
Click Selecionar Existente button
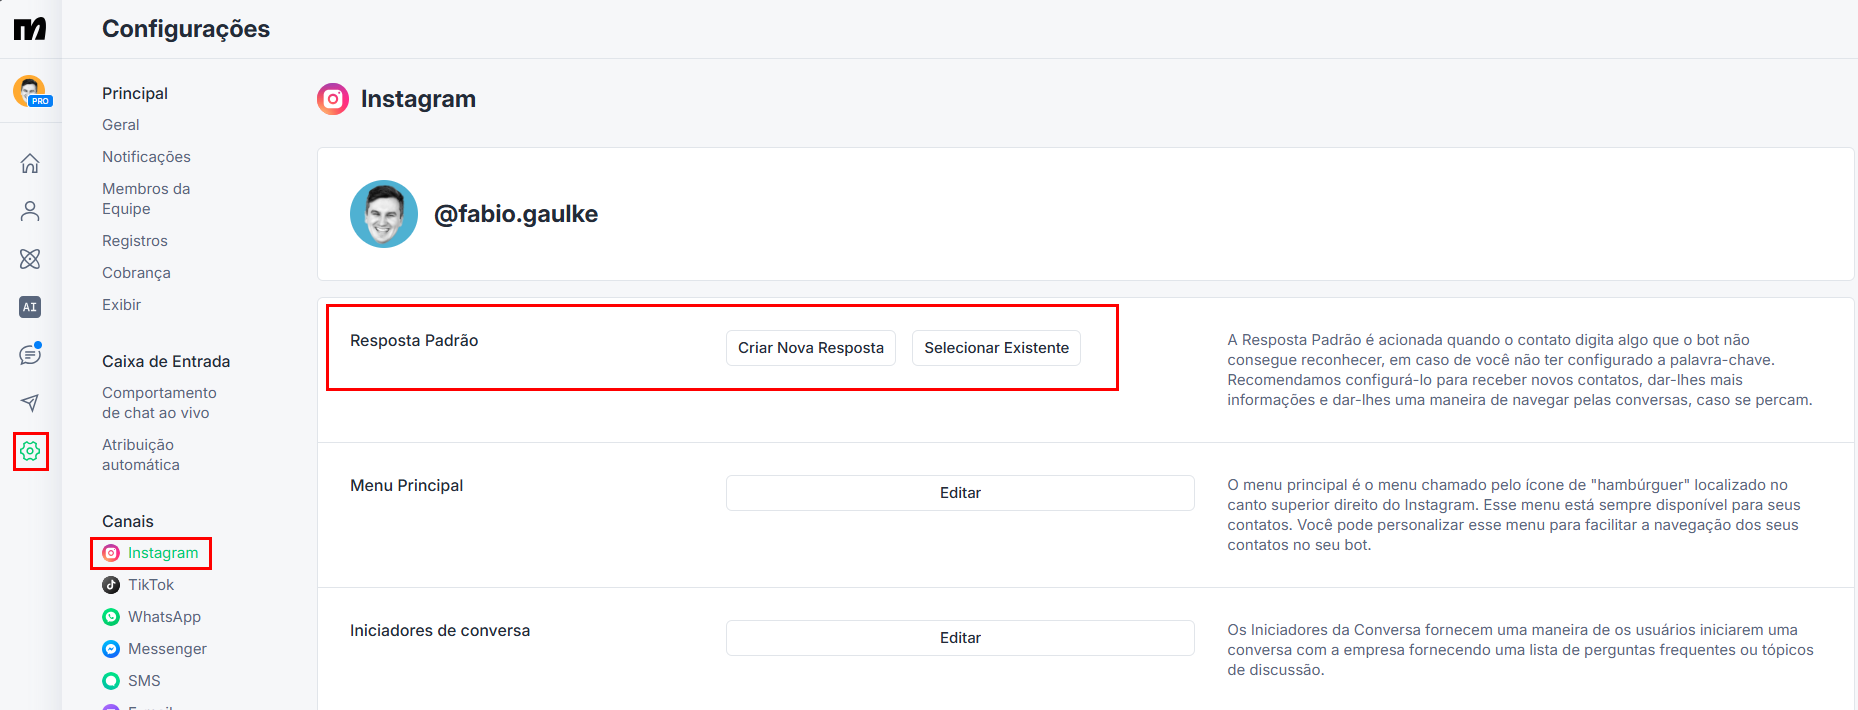[x=996, y=348]
